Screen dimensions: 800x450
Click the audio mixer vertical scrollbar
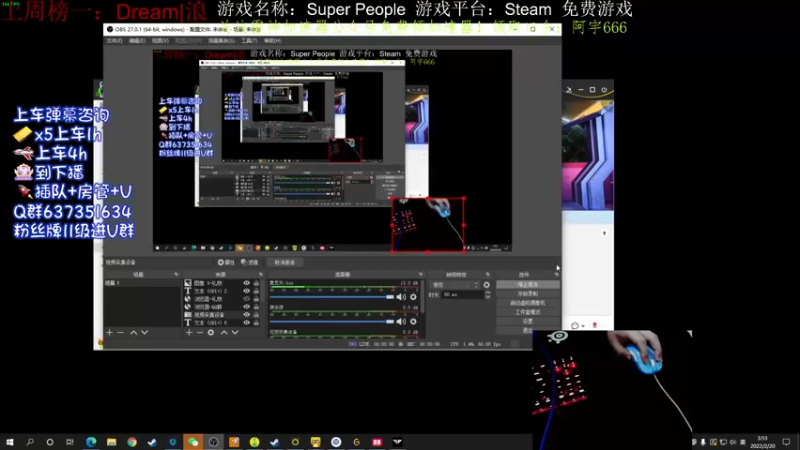coord(422,296)
